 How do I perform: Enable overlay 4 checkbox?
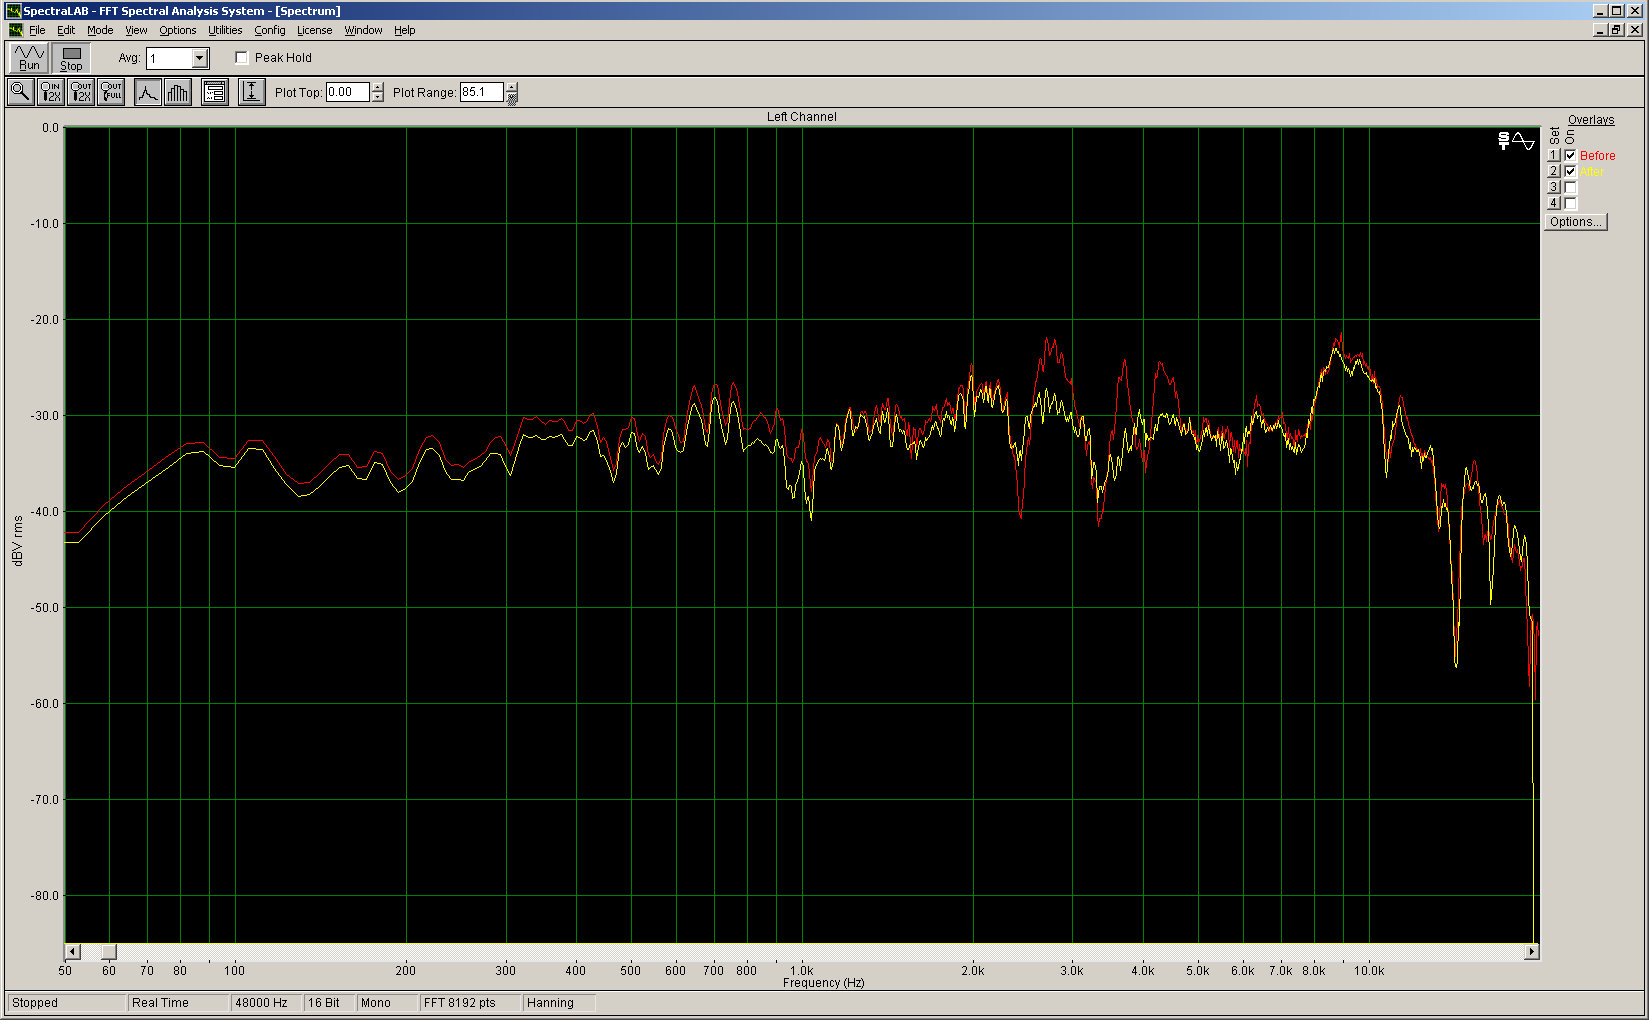pyautogui.click(x=1570, y=203)
